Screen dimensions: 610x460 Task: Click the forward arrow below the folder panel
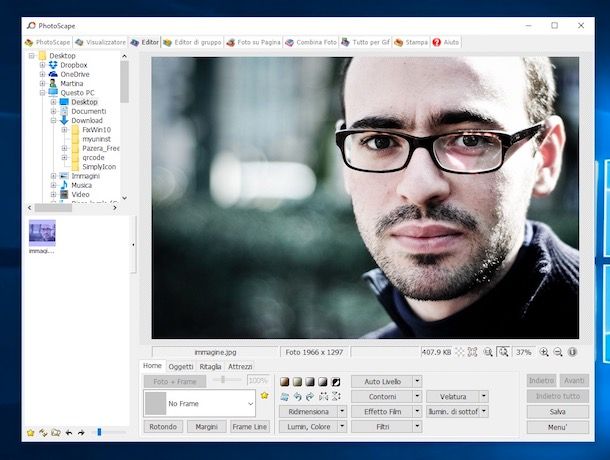[81, 433]
